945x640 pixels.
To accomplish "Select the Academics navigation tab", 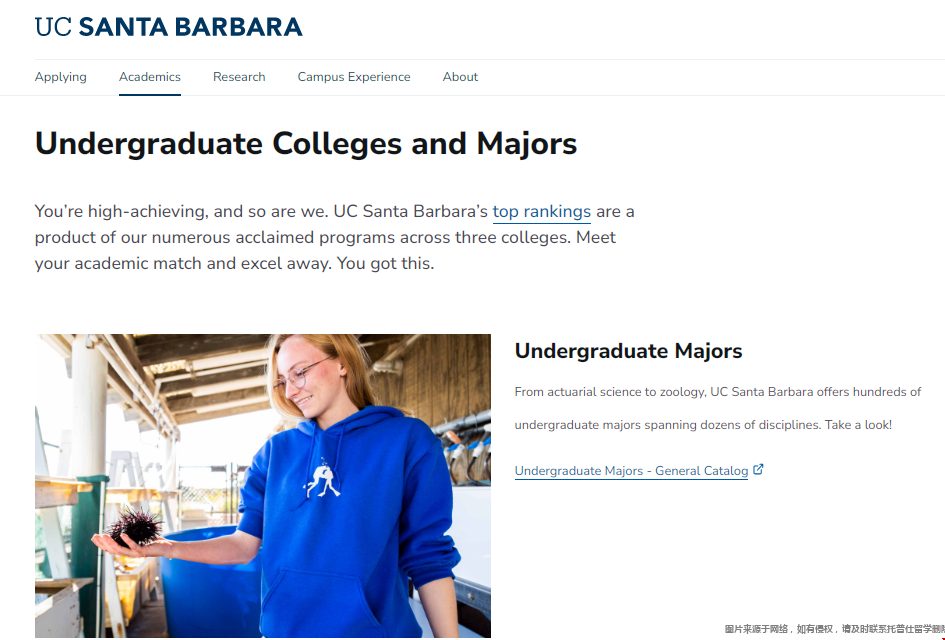I will pyautogui.click(x=150, y=77).
